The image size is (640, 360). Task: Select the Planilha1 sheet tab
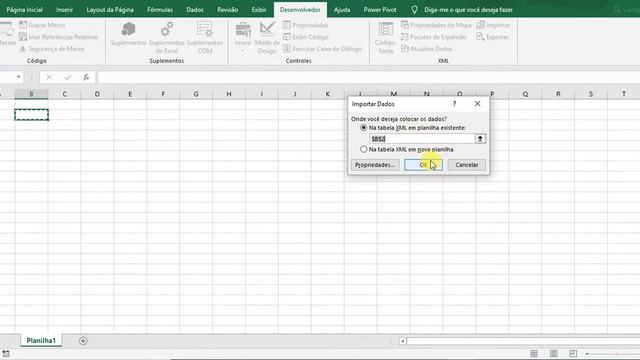41,340
